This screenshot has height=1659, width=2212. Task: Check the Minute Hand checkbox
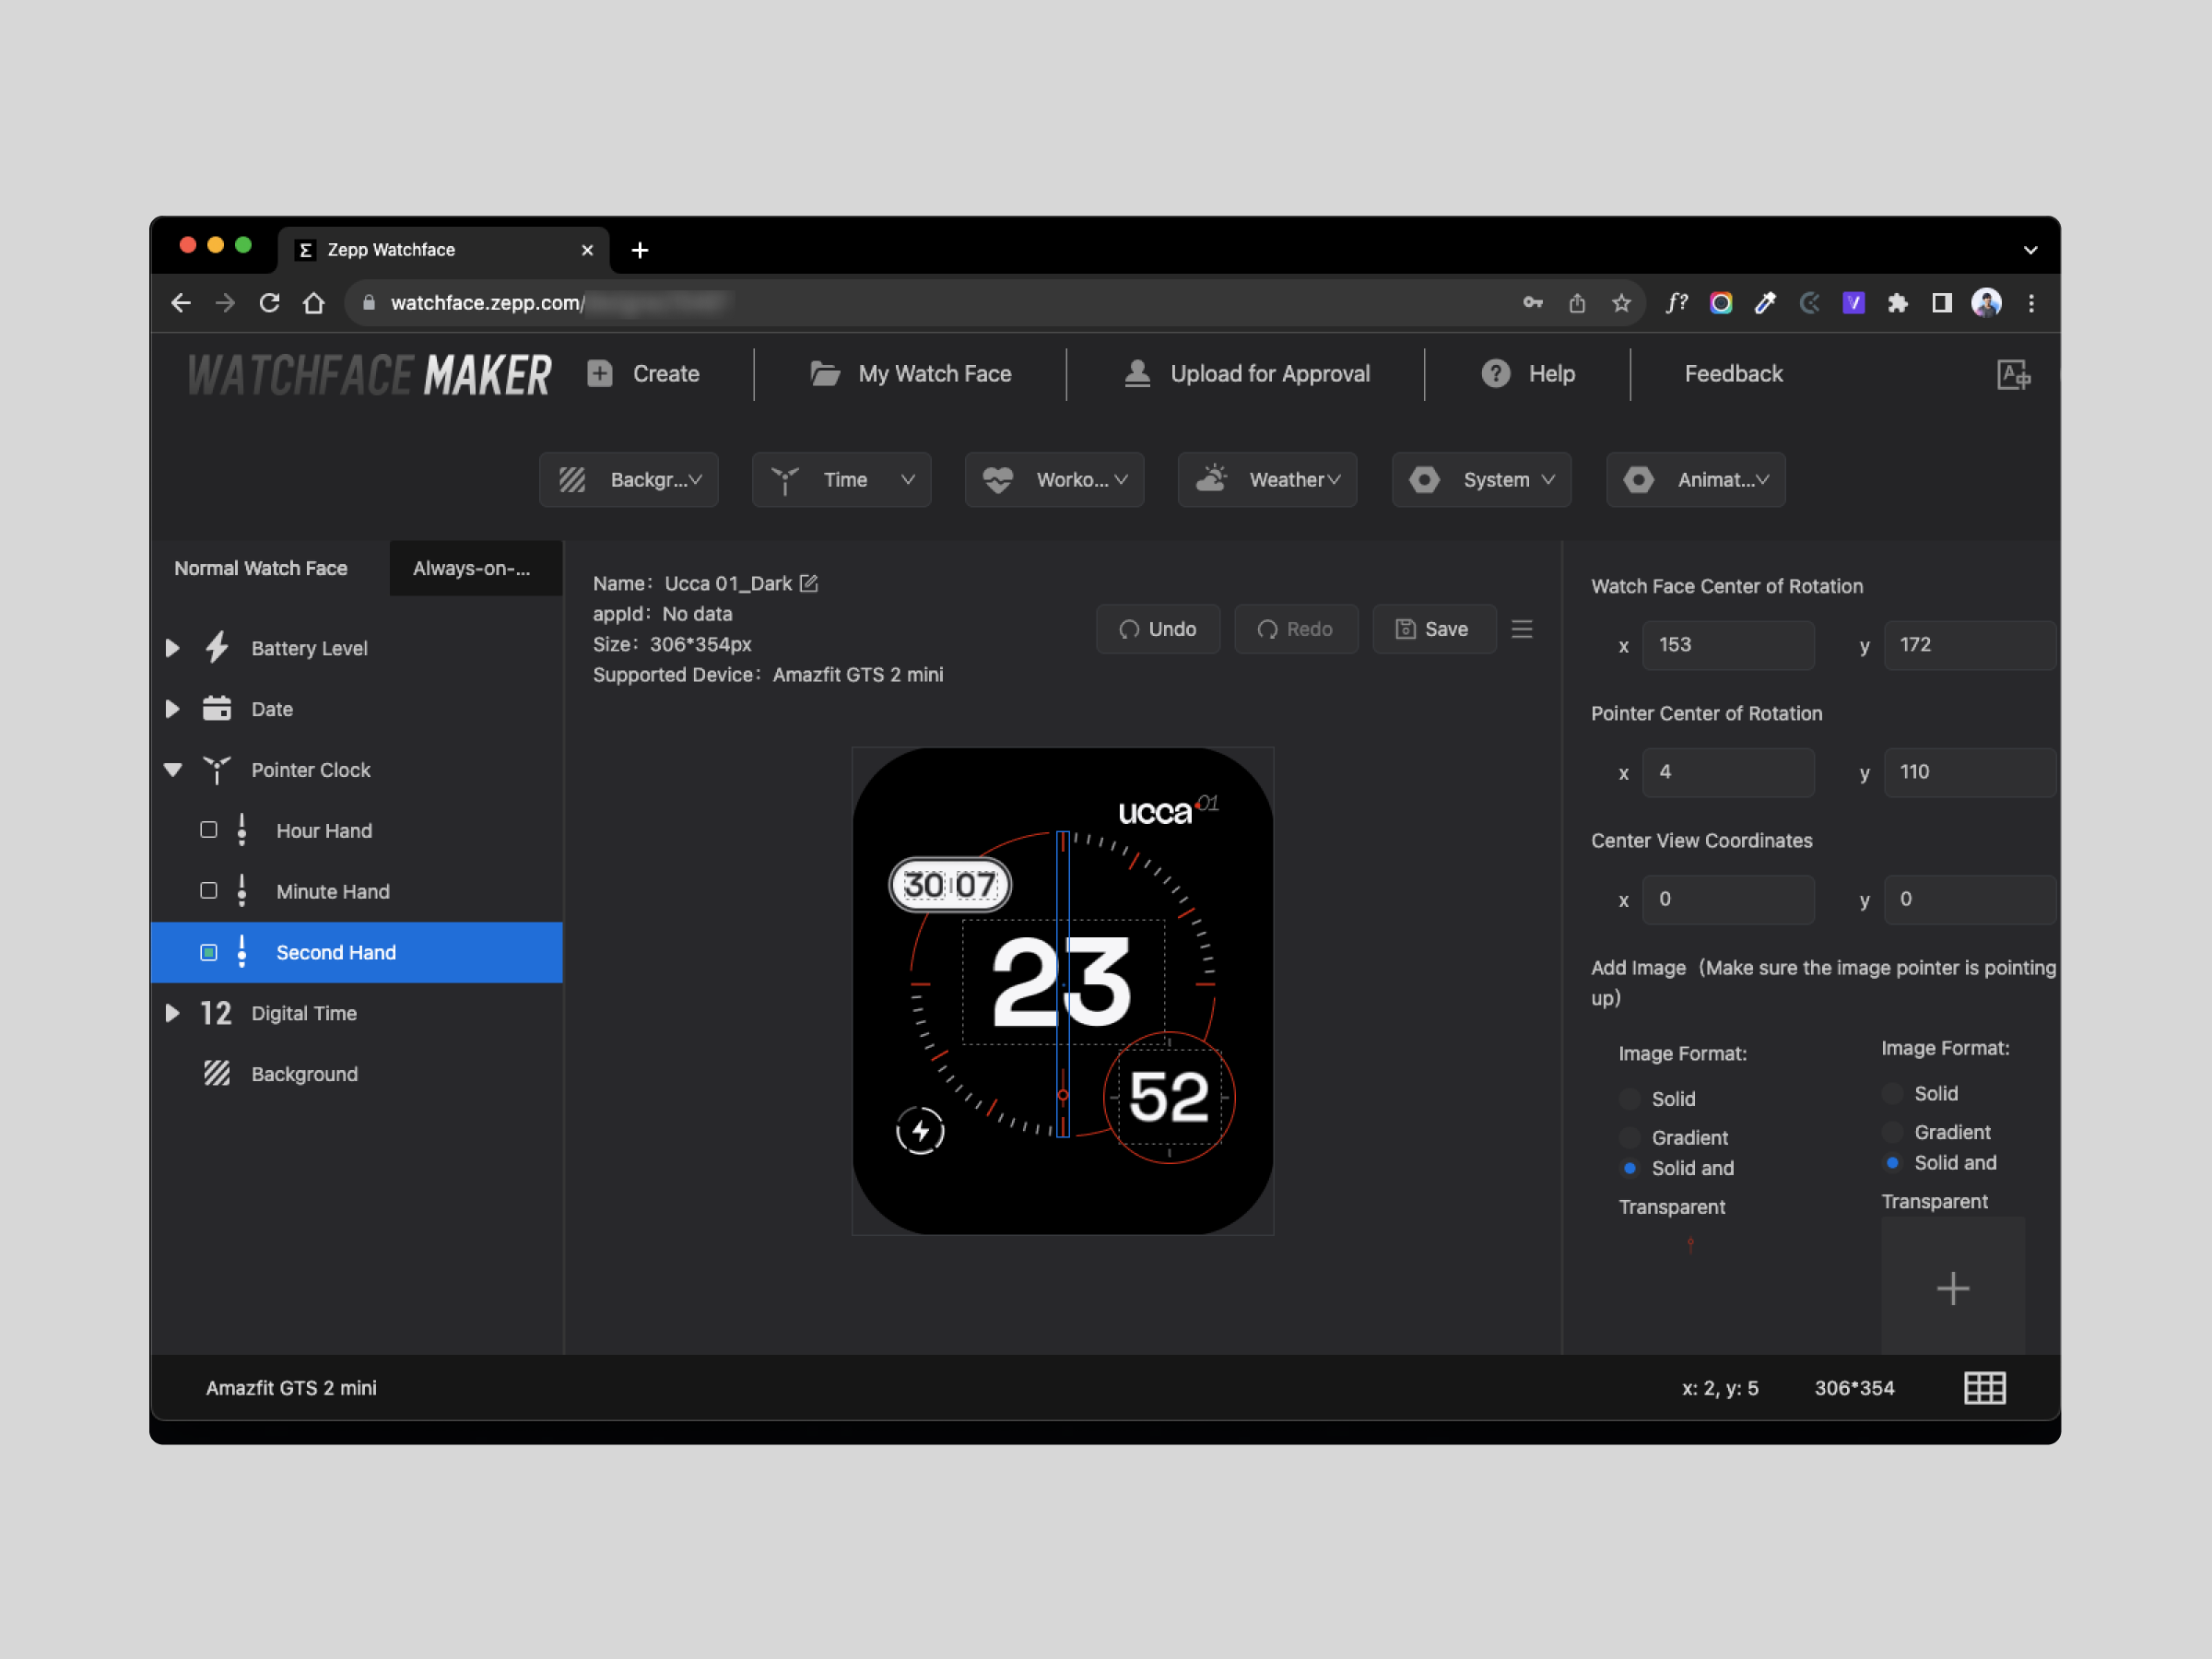pos(208,891)
